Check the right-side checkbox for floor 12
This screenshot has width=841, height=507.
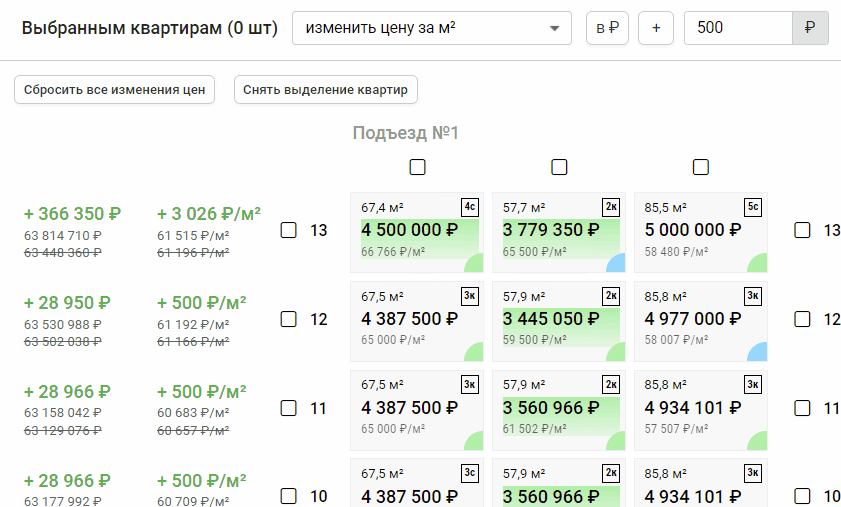[x=802, y=320]
